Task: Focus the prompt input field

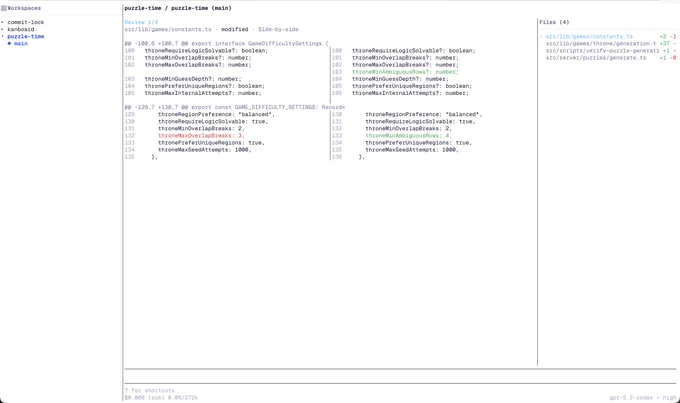Action: pyautogui.click(x=400, y=376)
